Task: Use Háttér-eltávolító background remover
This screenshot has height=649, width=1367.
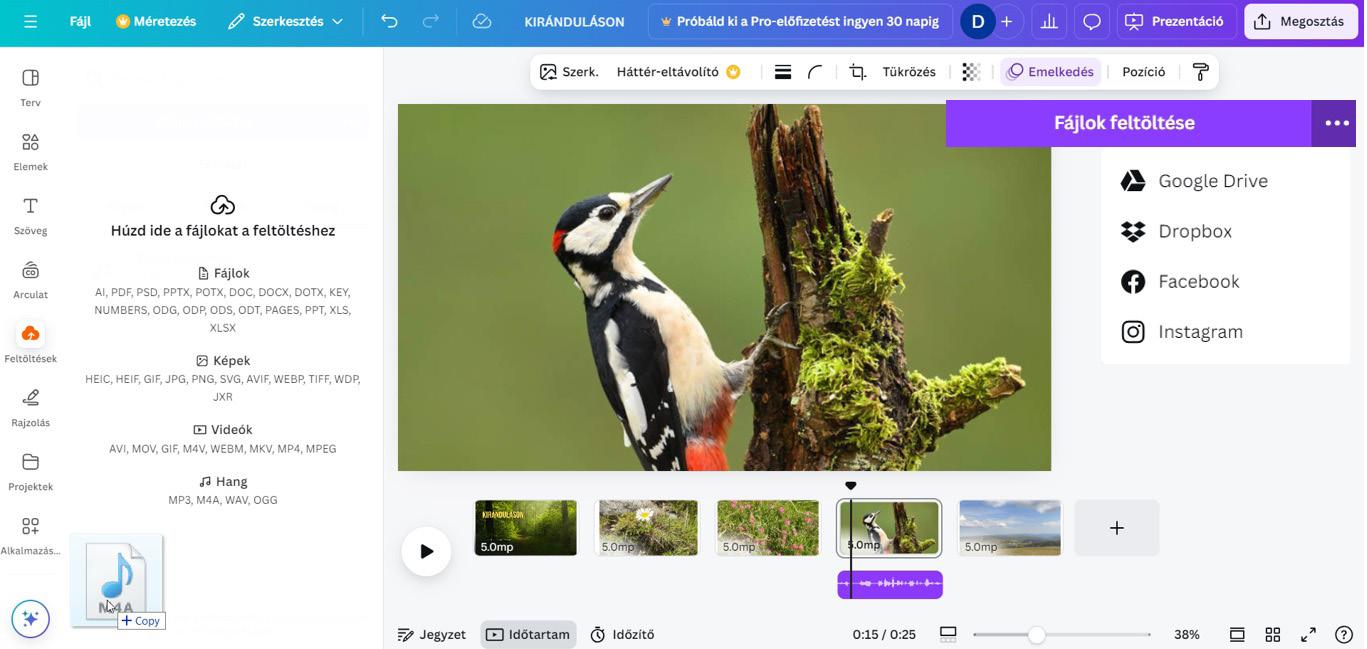Action: 679,72
